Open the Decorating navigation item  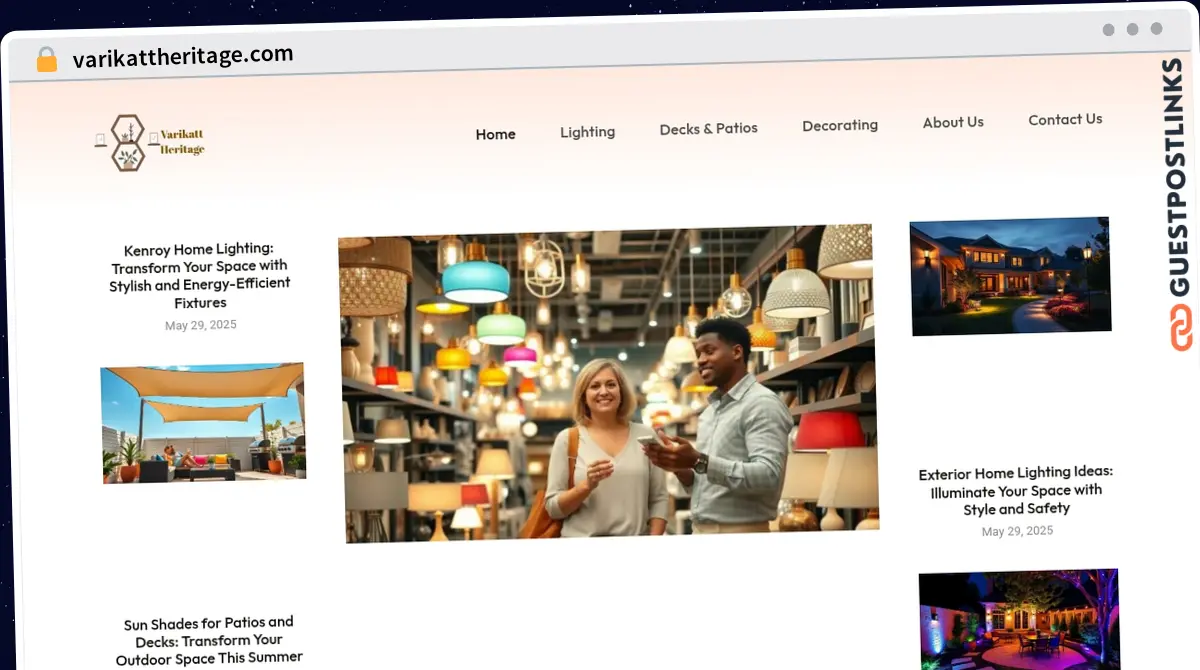pos(840,125)
